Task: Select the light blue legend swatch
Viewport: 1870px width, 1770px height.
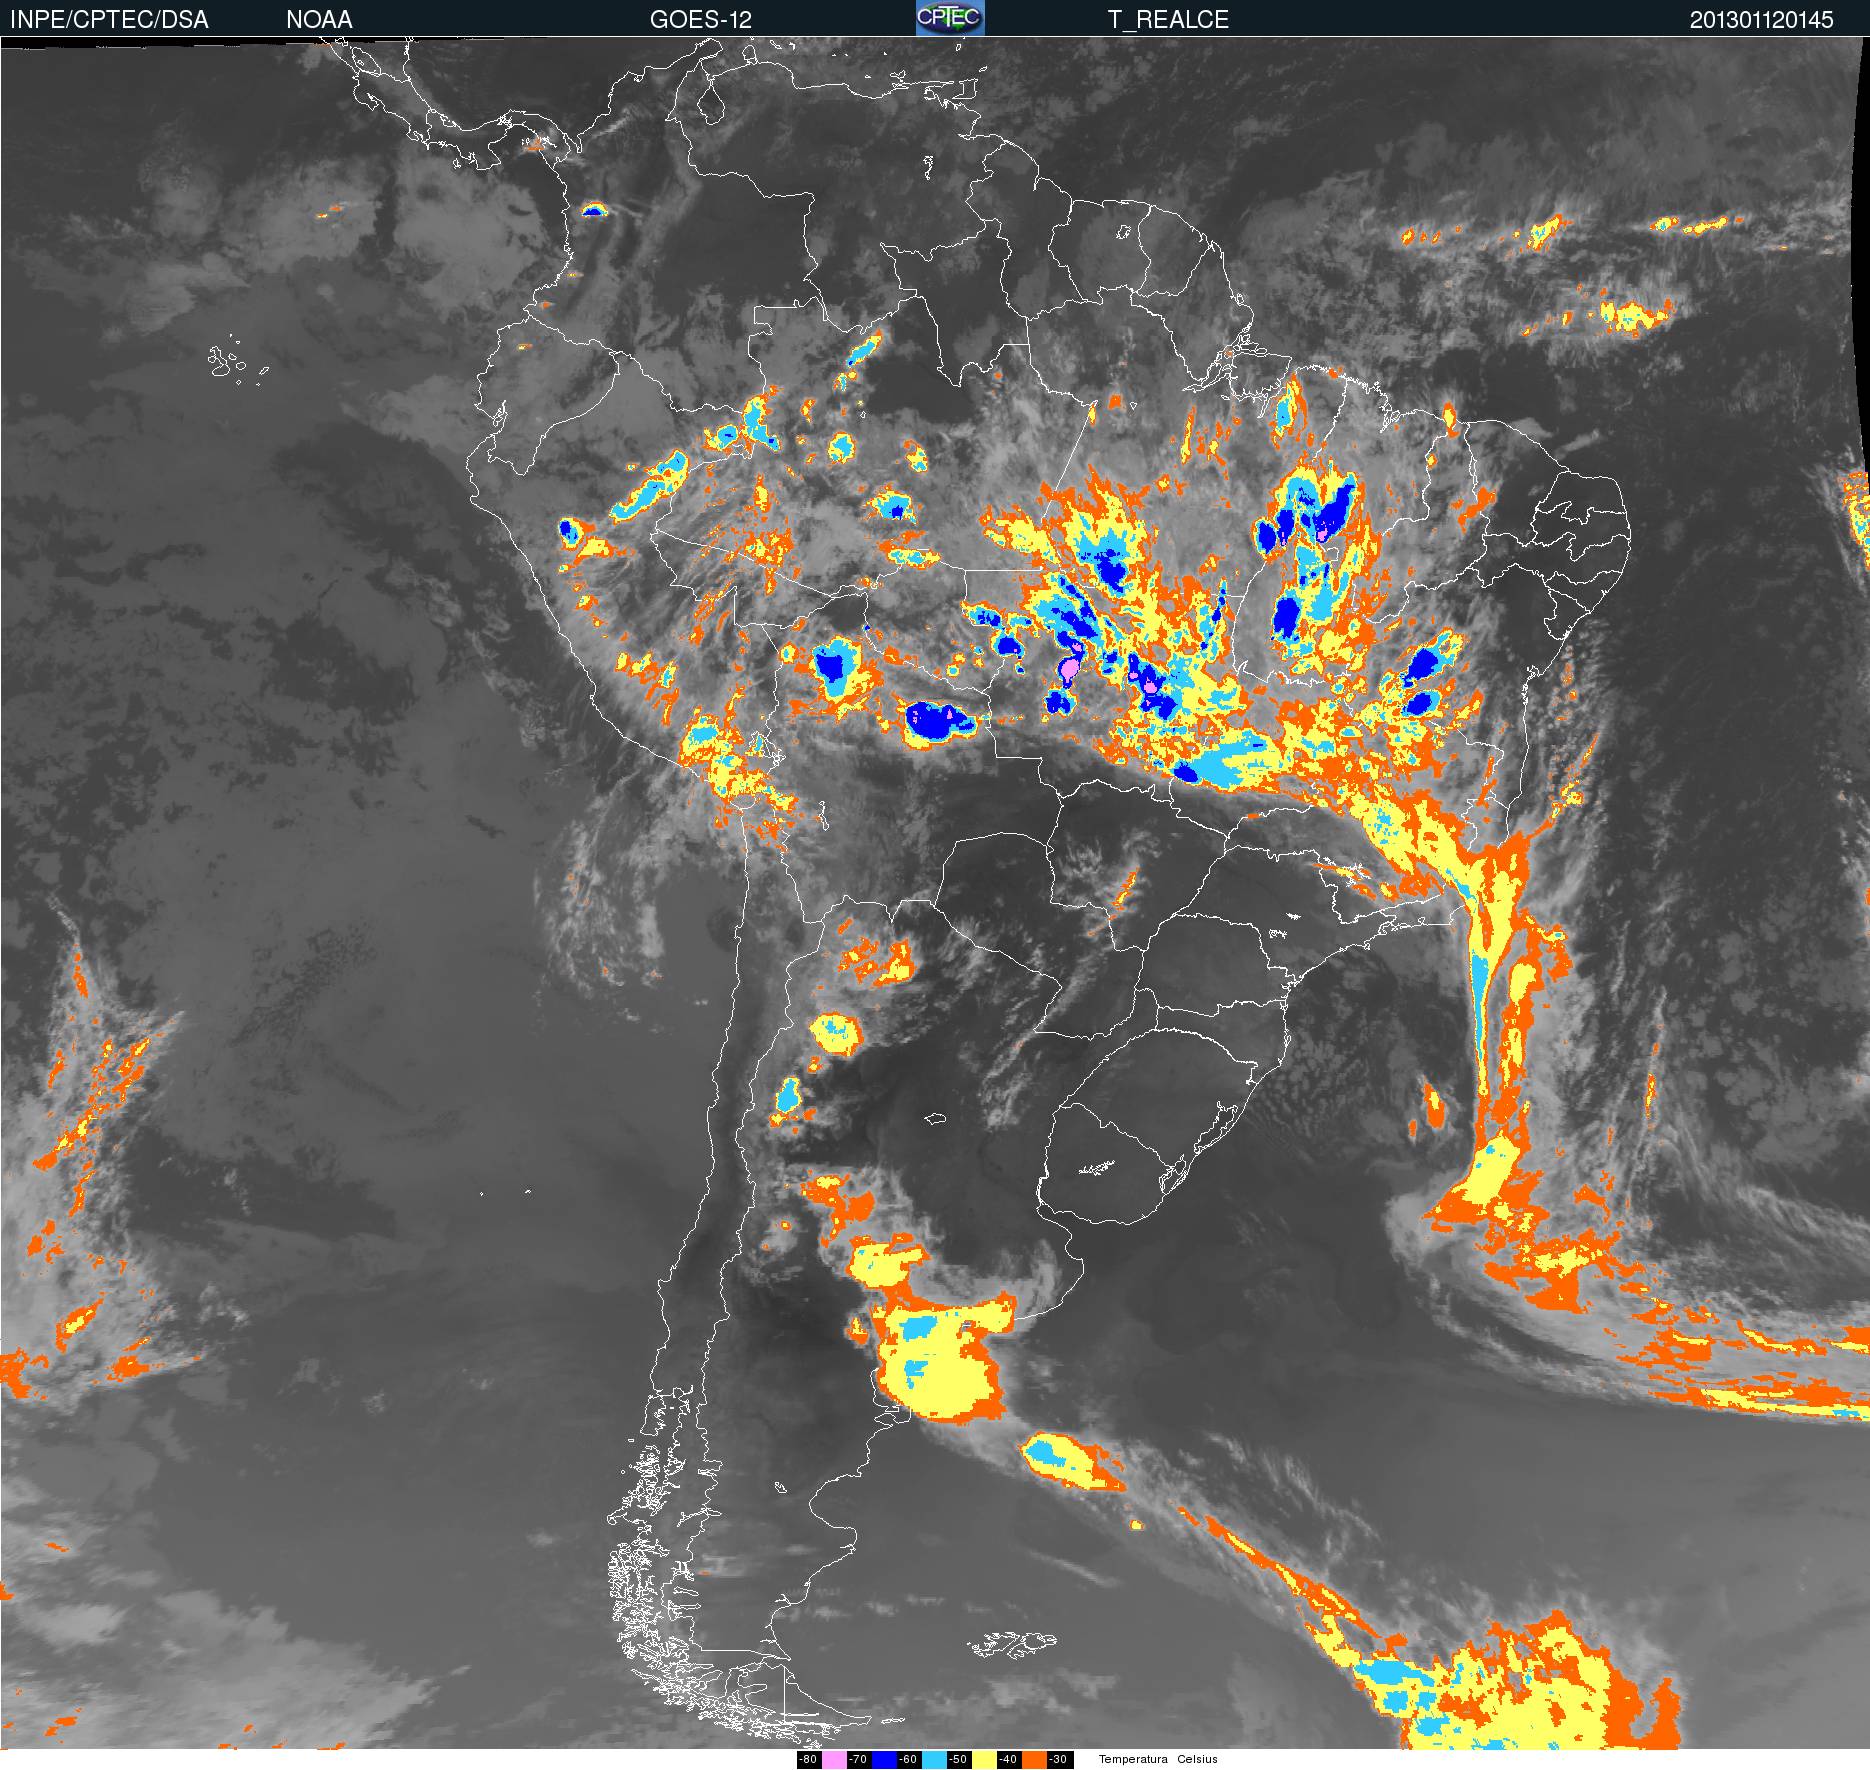Action: (934, 1760)
